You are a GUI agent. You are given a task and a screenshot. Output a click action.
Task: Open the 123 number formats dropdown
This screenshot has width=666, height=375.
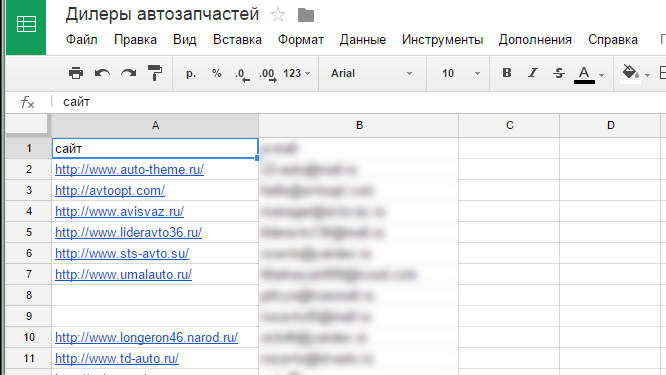click(296, 73)
